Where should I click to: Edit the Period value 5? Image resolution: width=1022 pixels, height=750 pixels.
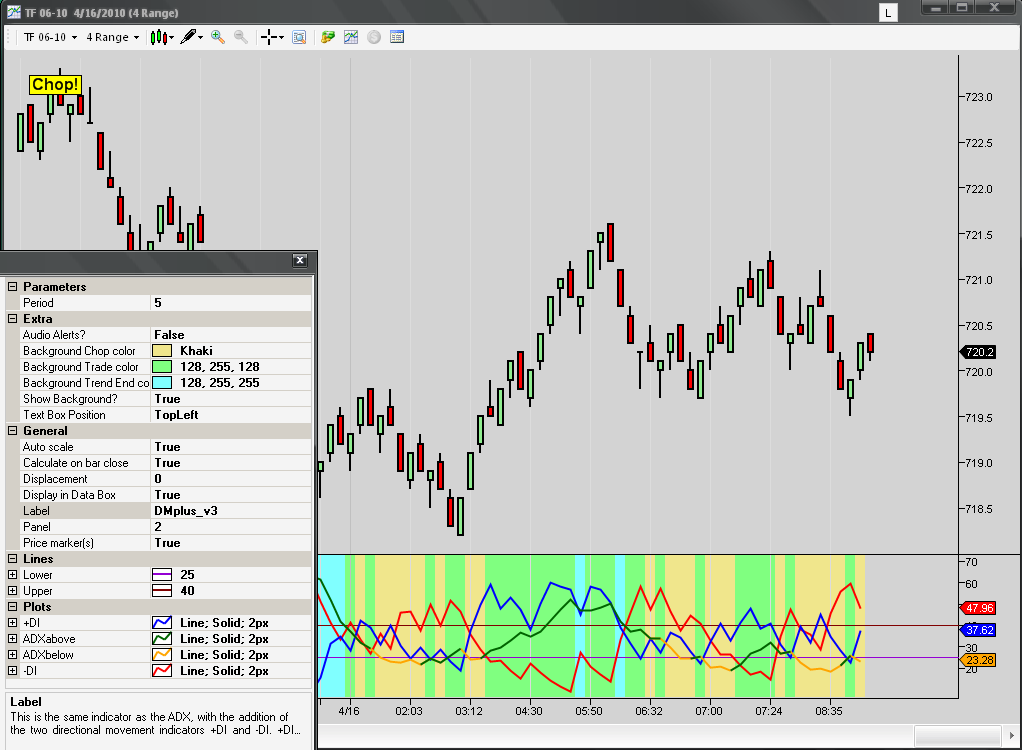click(x=231, y=303)
